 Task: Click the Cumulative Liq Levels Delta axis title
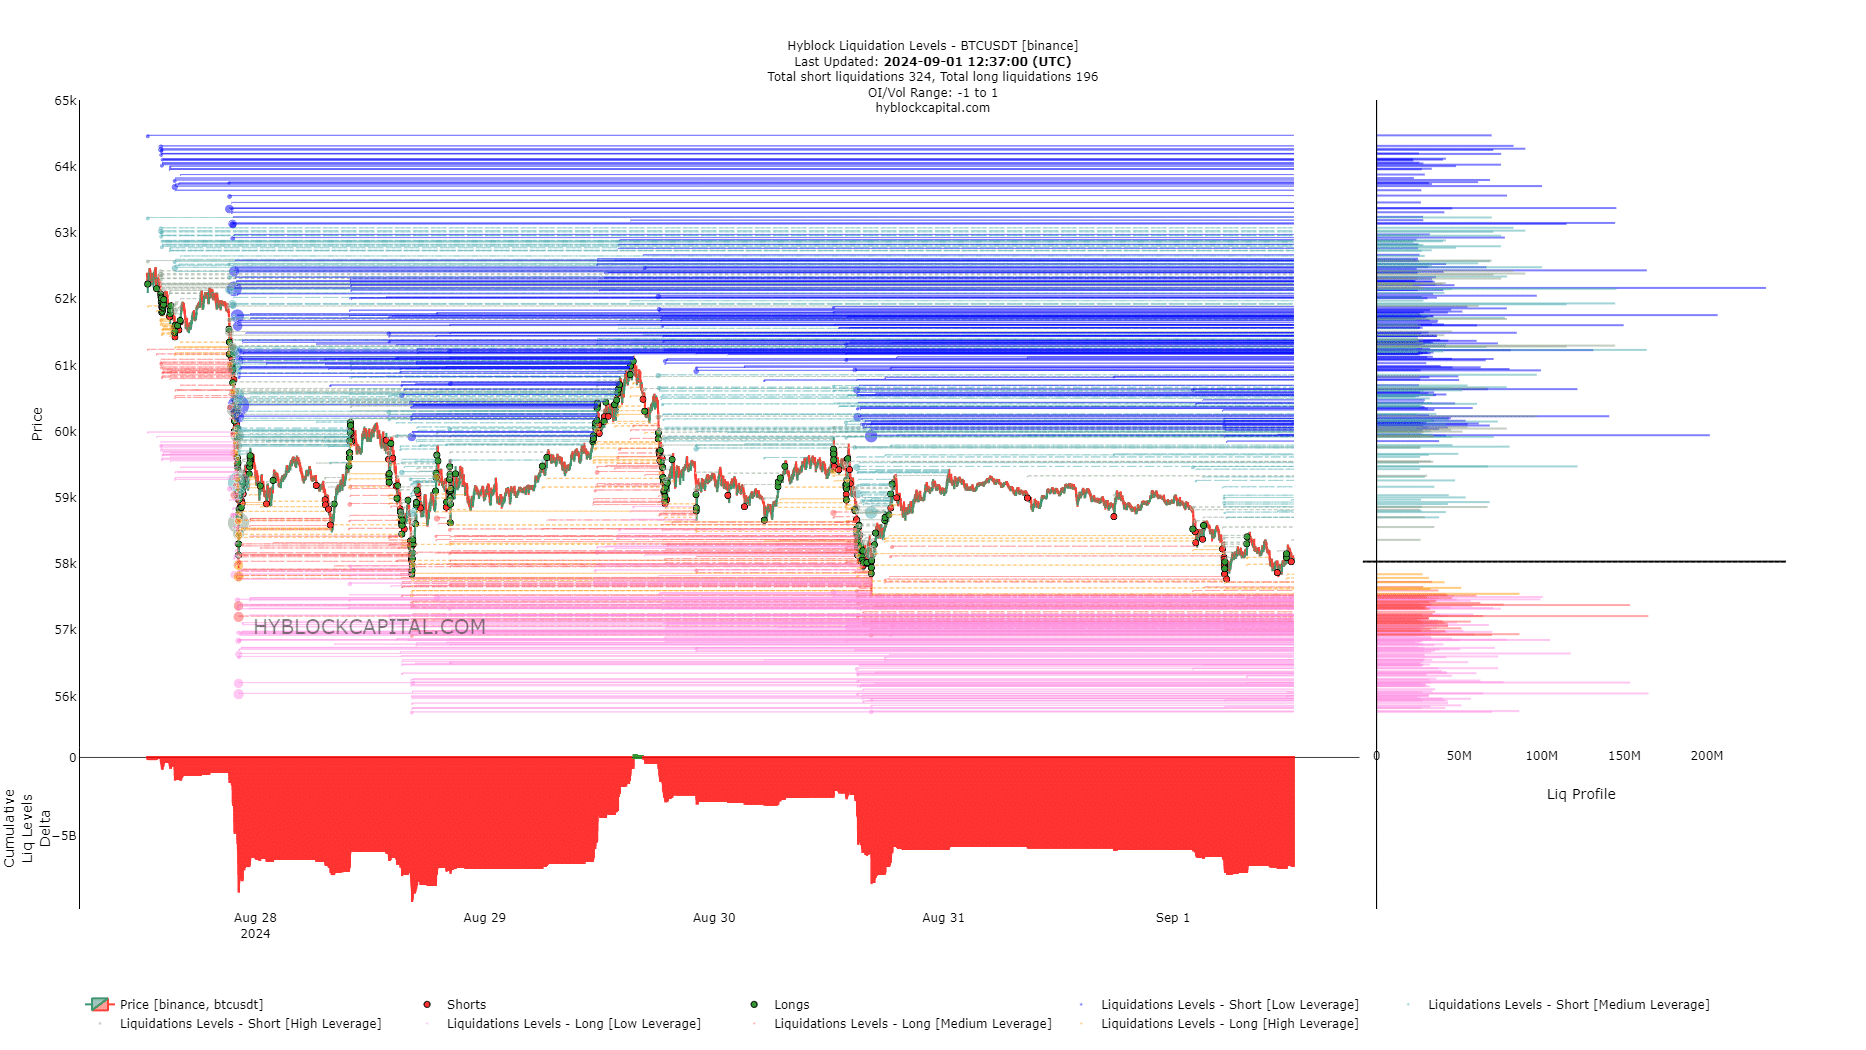(x=27, y=829)
